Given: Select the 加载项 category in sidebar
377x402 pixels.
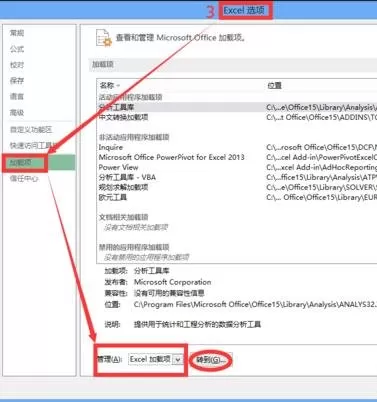Looking at the screenshot, I should [x=39, y=163].
